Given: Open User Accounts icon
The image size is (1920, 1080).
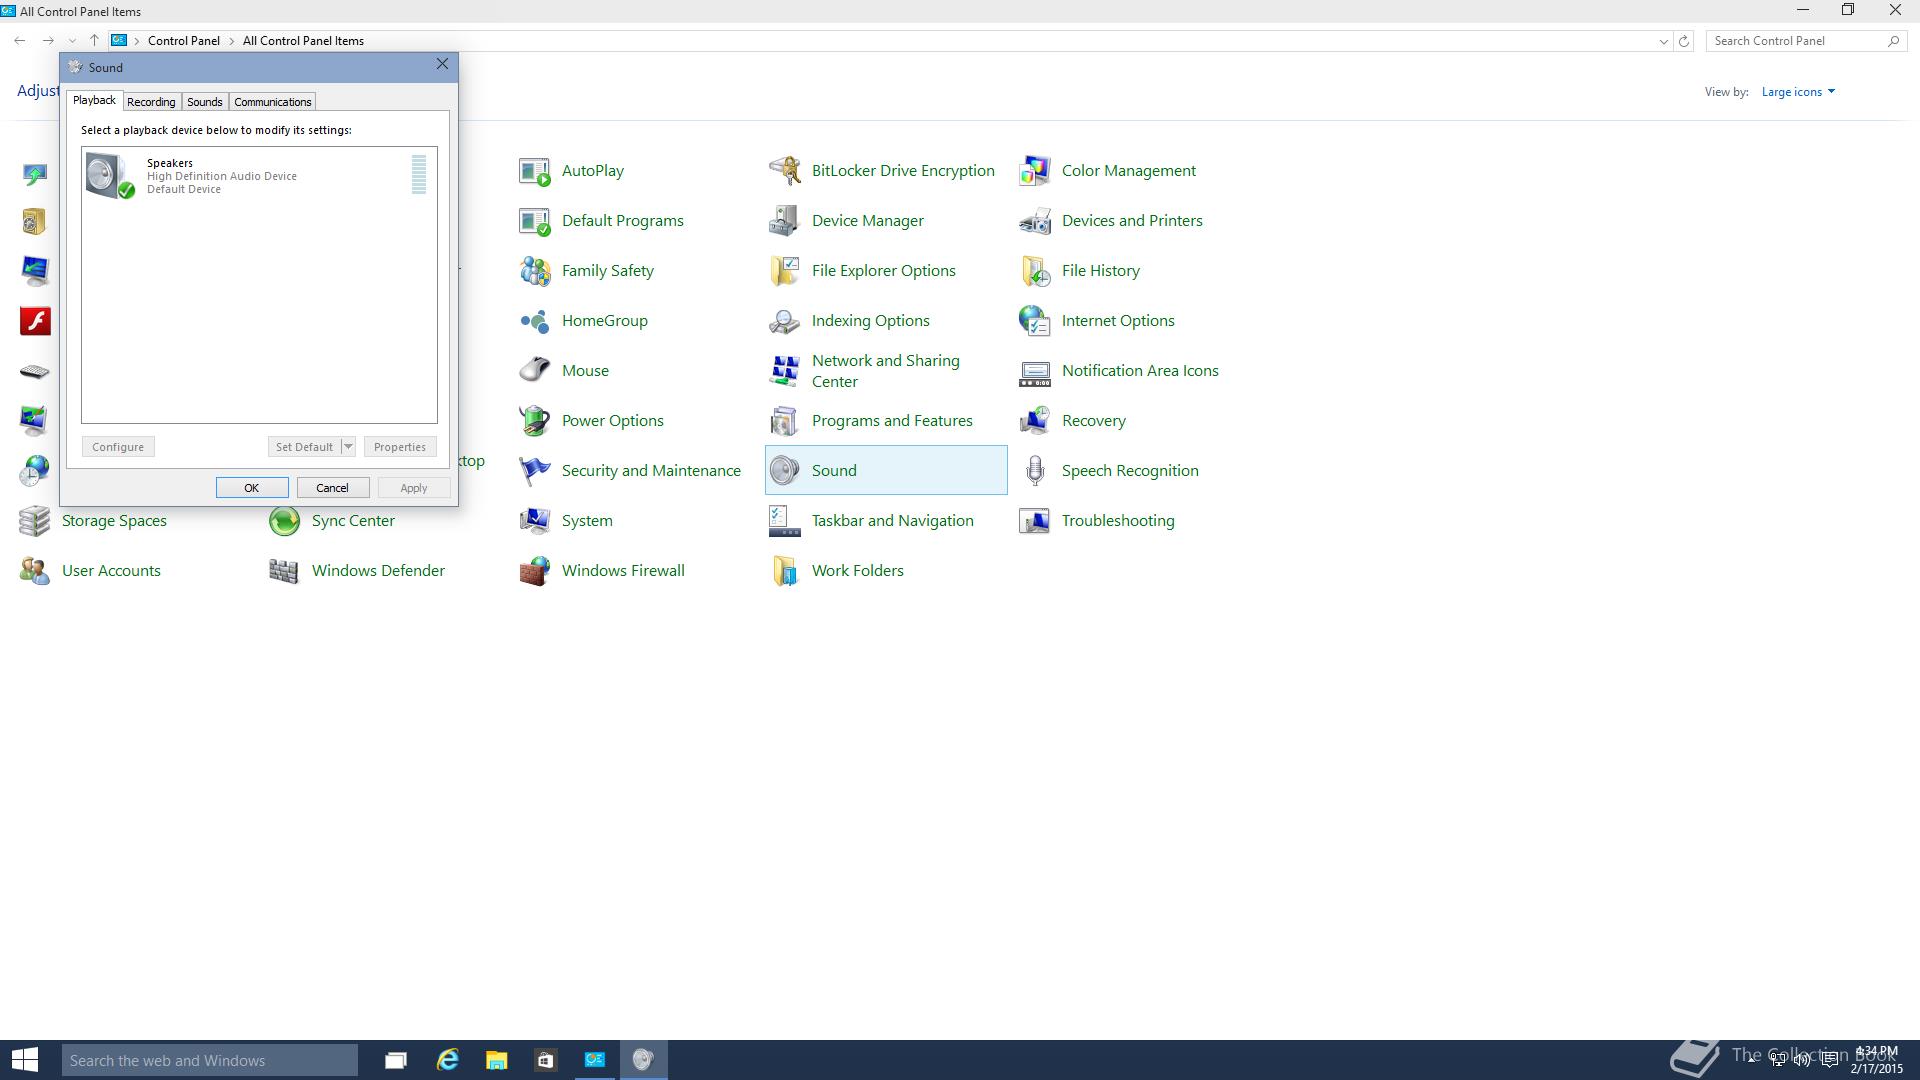Looking at the screenshot, I should coord(35,571).
